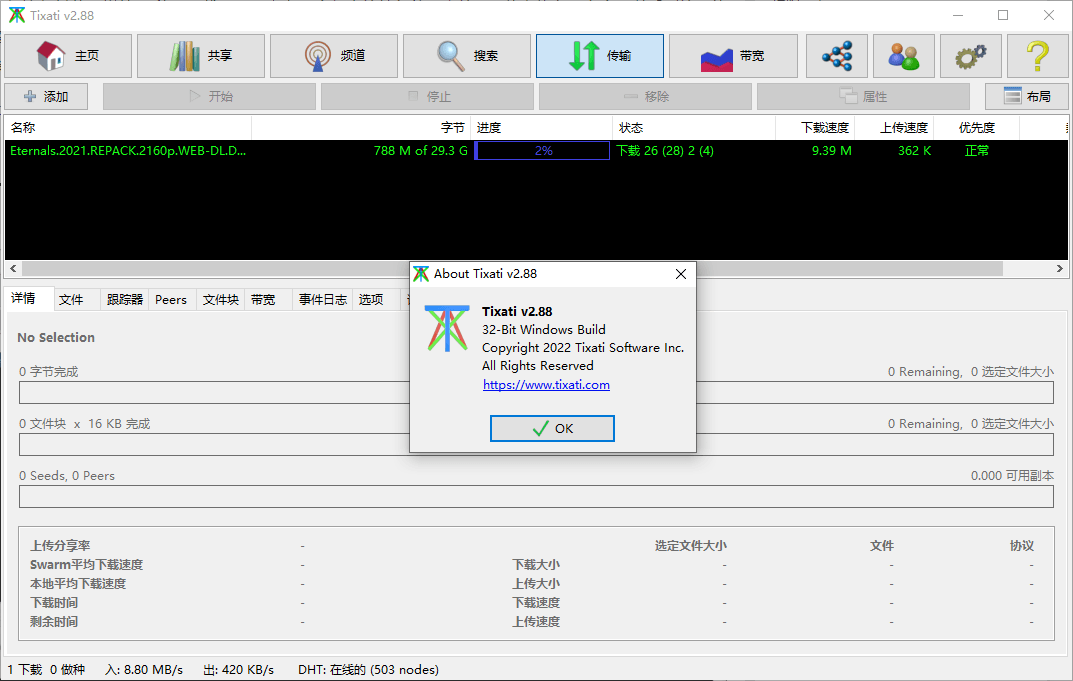Click the 添加 (Add) transfer button
The width and height of the screenshot is (1073, 681).
46,96
